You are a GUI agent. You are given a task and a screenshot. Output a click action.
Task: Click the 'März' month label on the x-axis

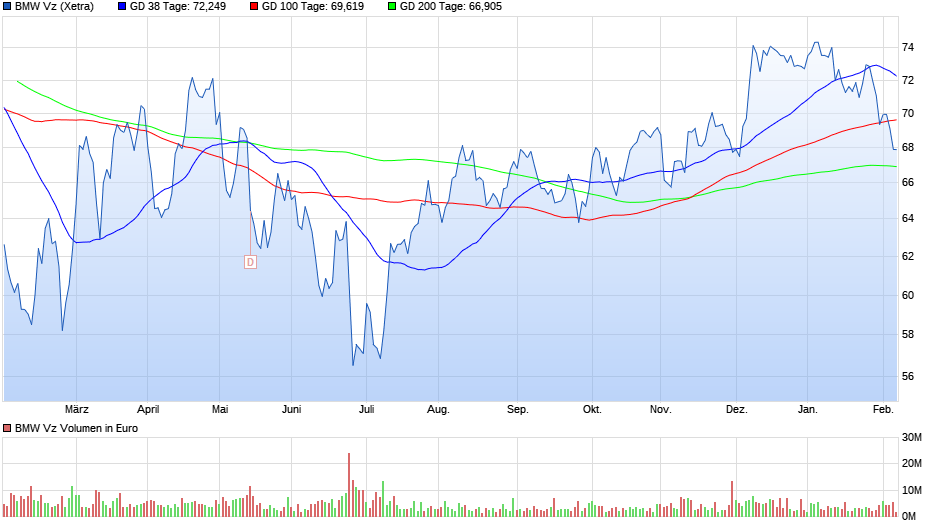coord(77,409)
